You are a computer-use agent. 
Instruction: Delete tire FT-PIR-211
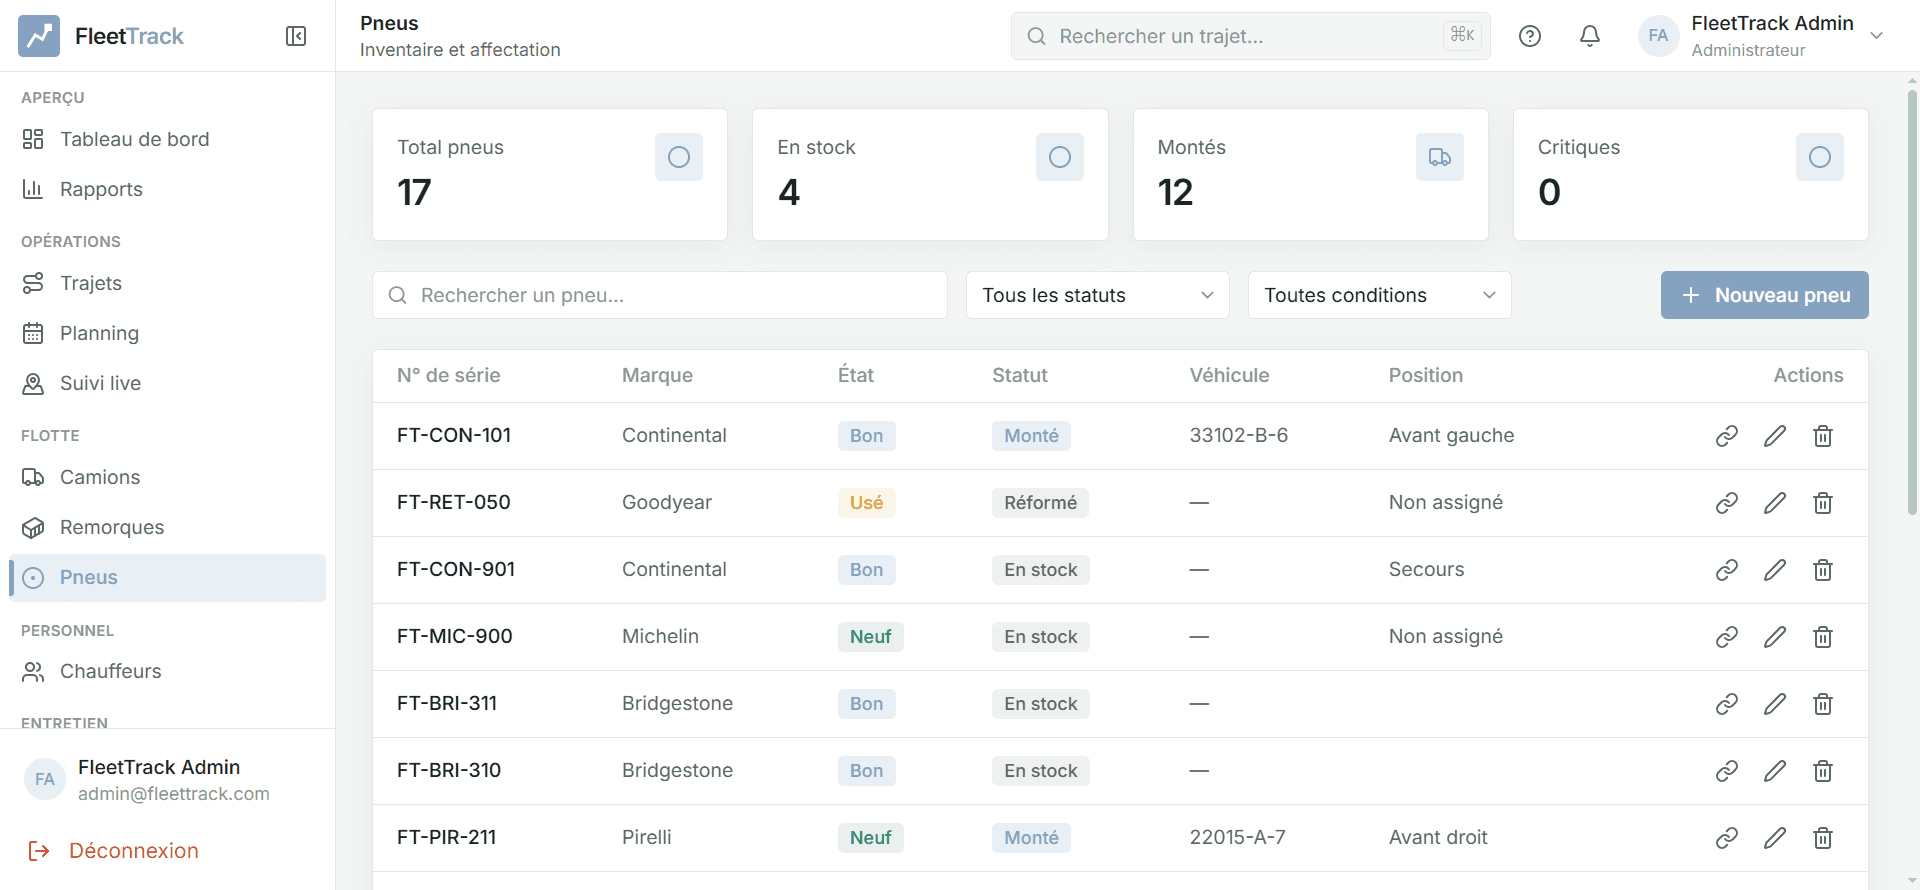(x=1823, y=838)
